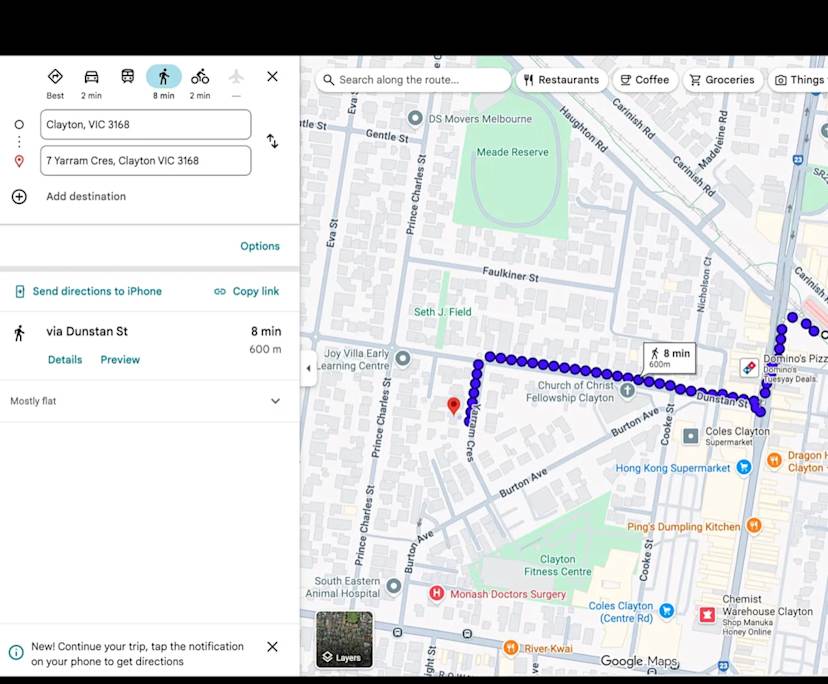Image resolution: width=828 pixels, height=684 pixels.
Task: Open the Layers map thumbnail
Action: coord(344,640)
